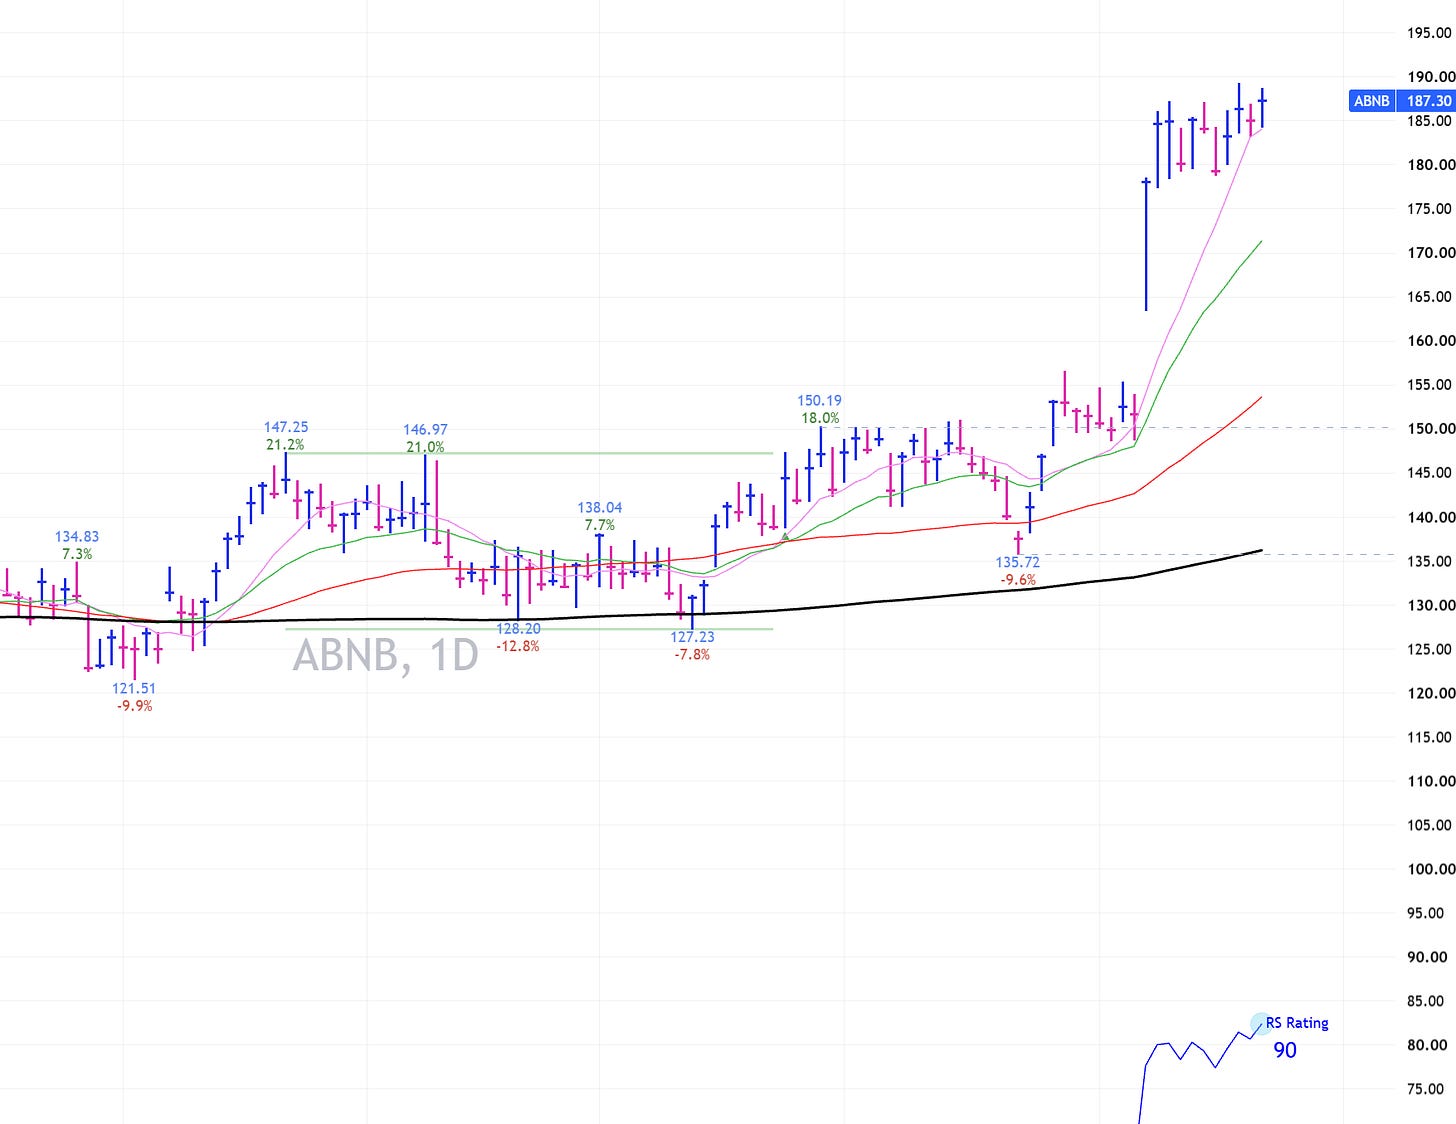Select the 187.30 current price badge
The image size is (1456, 1124).
1428,101
